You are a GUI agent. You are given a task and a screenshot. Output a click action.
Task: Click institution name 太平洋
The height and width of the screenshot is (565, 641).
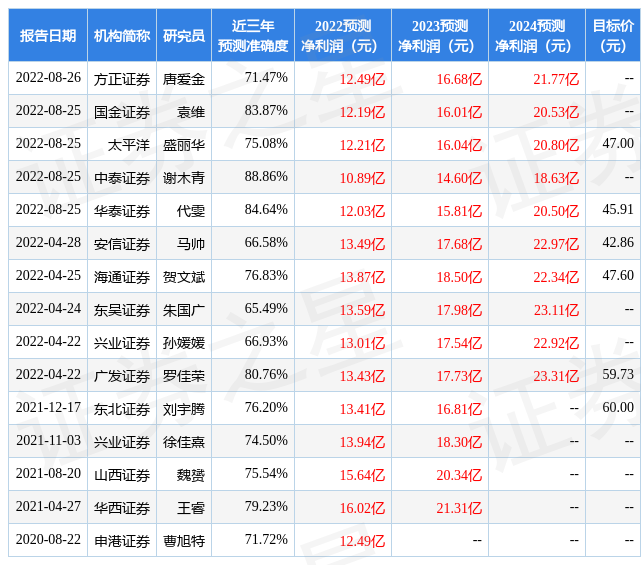coord(129,145)
